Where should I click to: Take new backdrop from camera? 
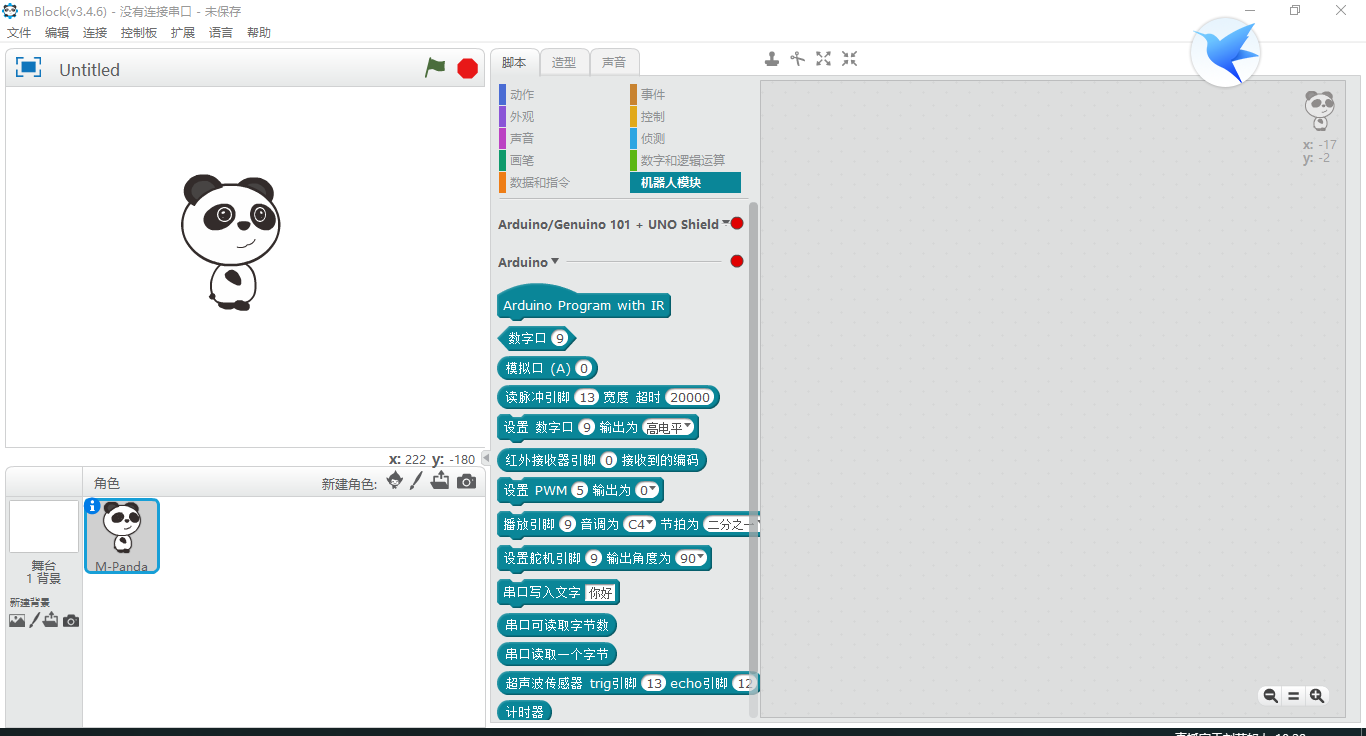(x=70, y=621)
